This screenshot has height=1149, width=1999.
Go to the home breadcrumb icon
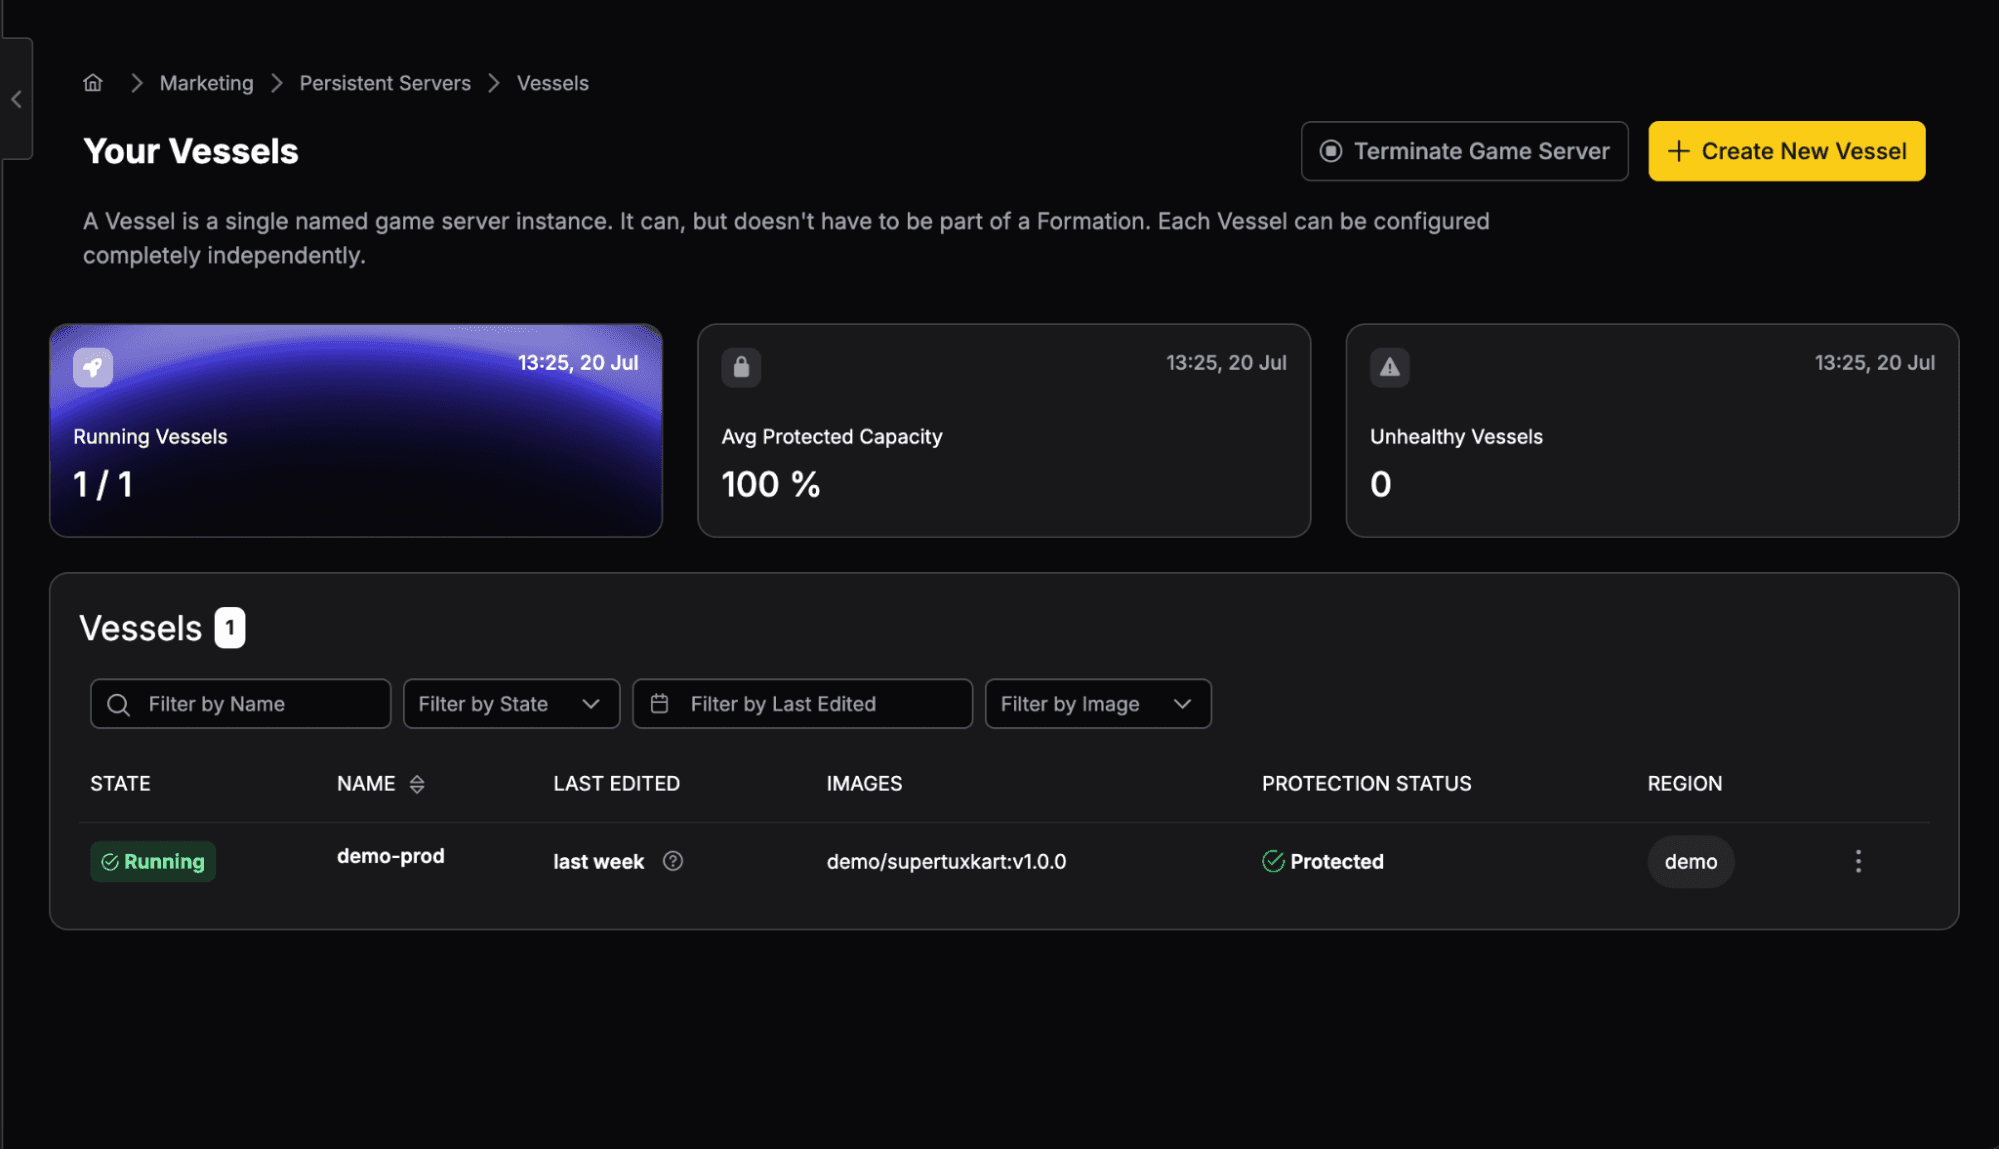click(x=93, y=83)
